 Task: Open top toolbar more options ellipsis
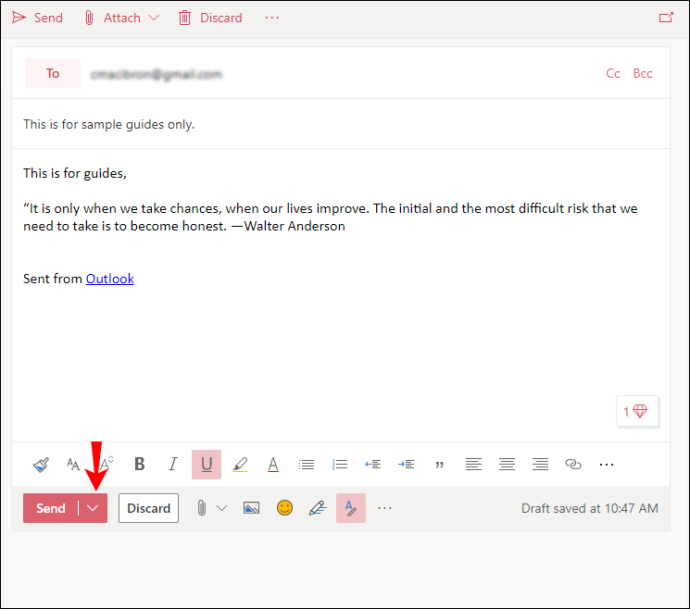(x=272, y=18)
